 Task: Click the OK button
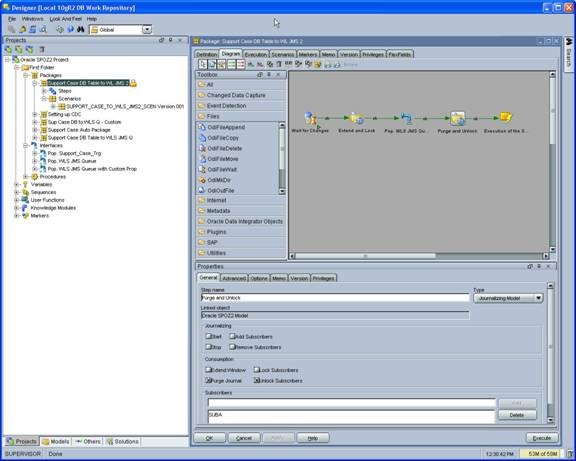point(209,438)
